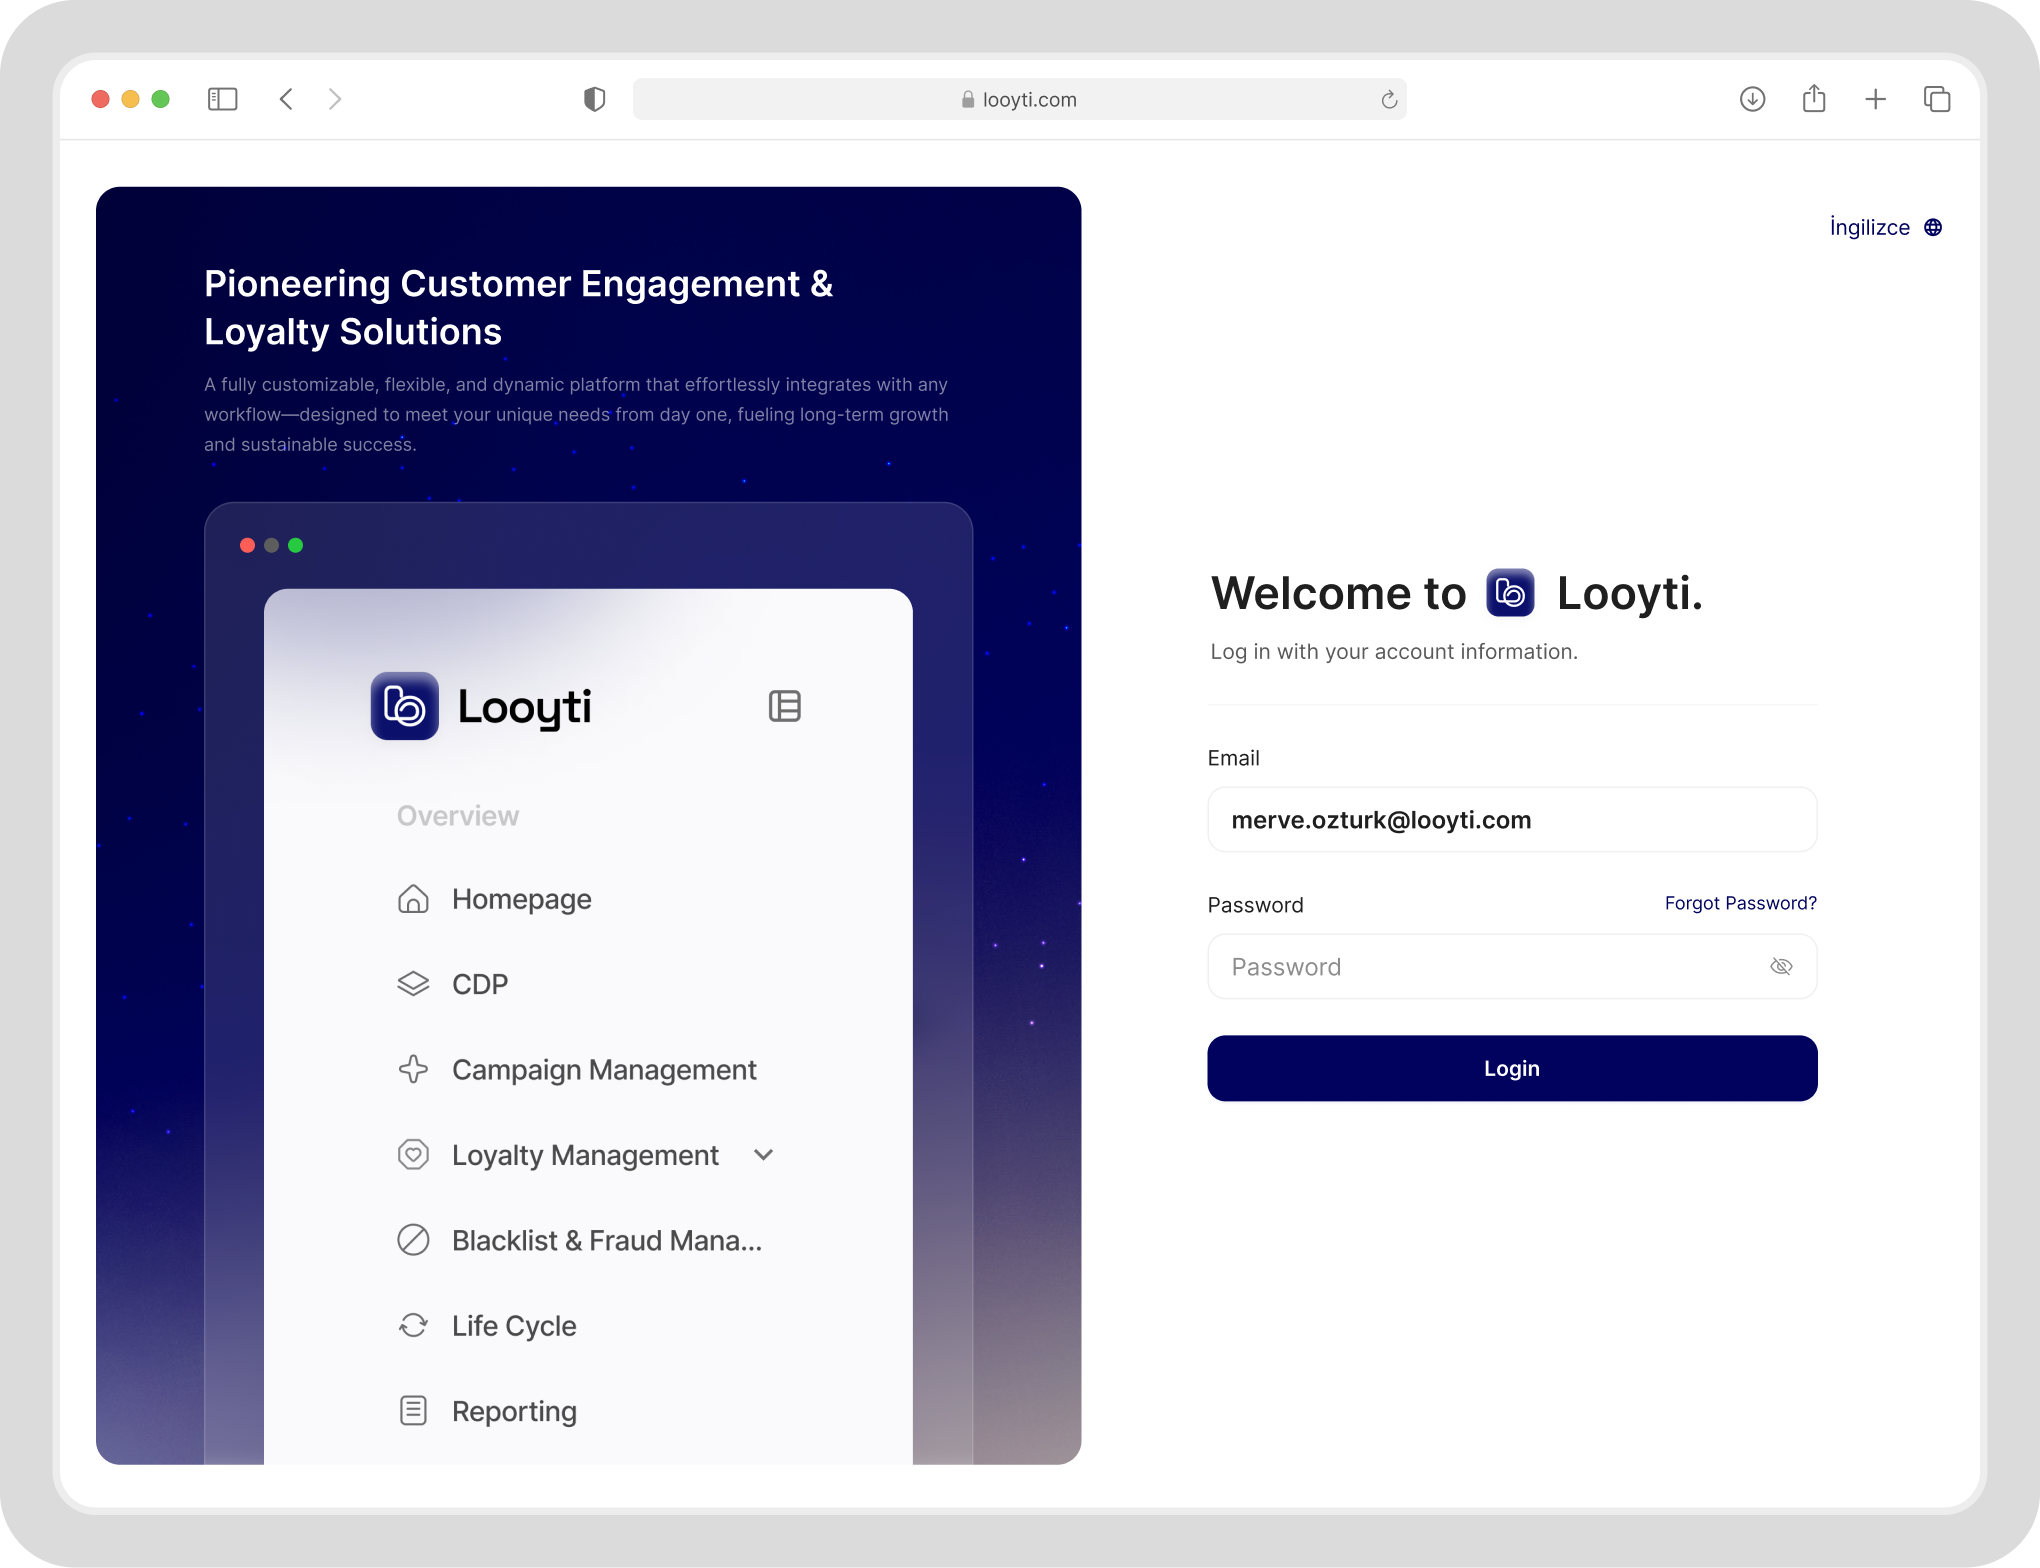Open the Reporting menu item

514,1411
